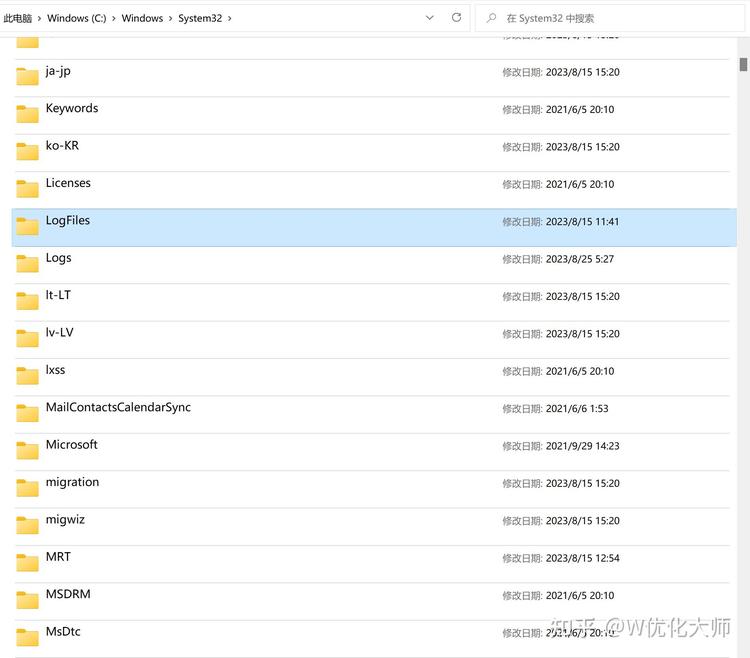Click the migwiz folder icon

click(x=27, y=525)
